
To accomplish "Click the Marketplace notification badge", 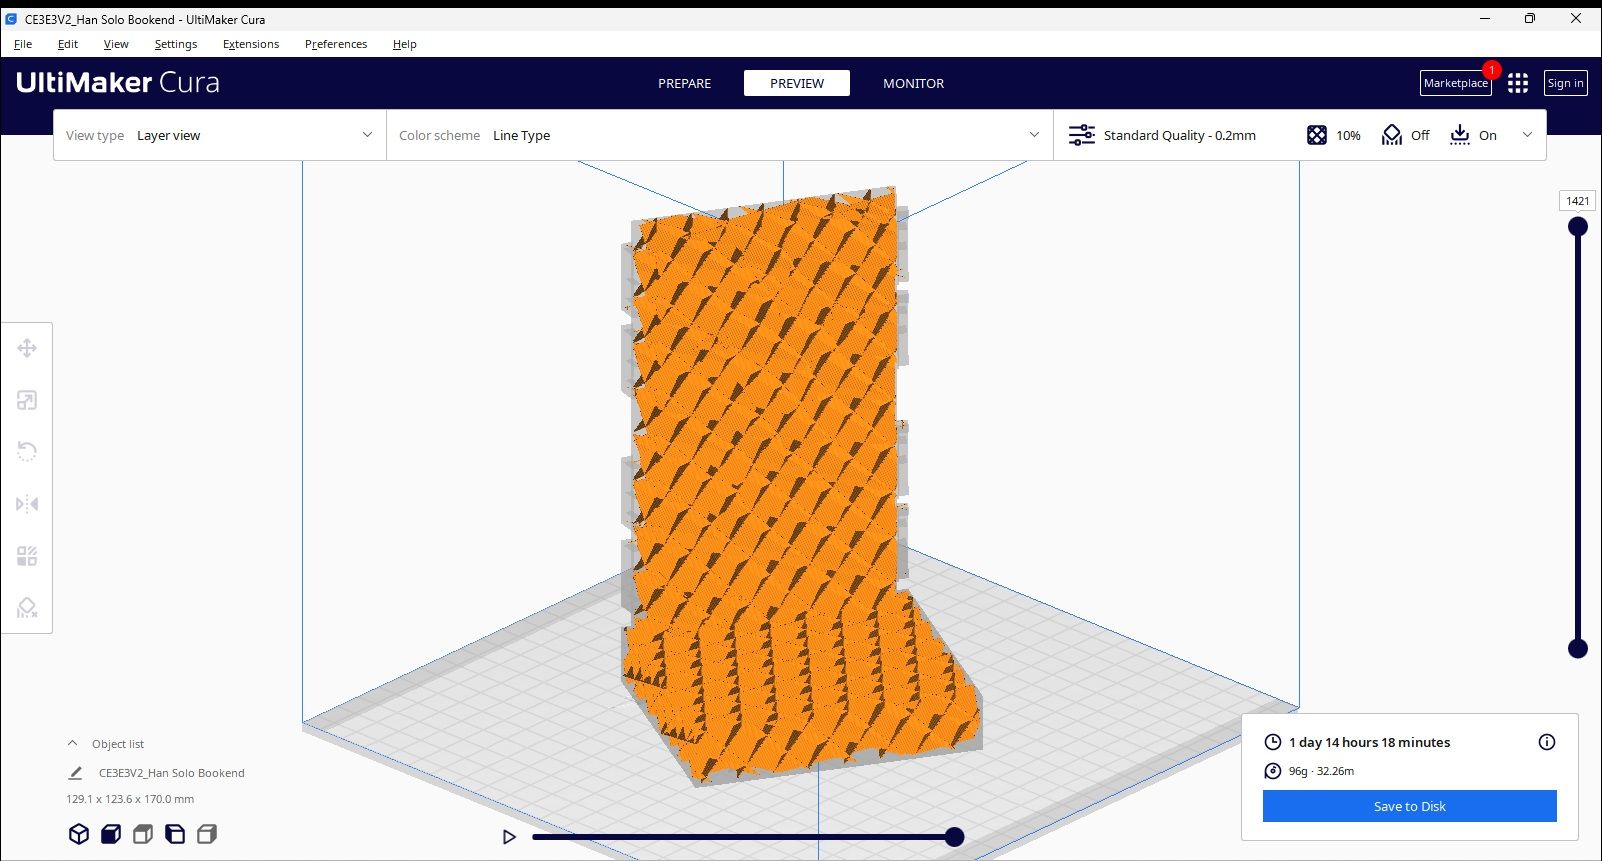I will click(1492, 70).
